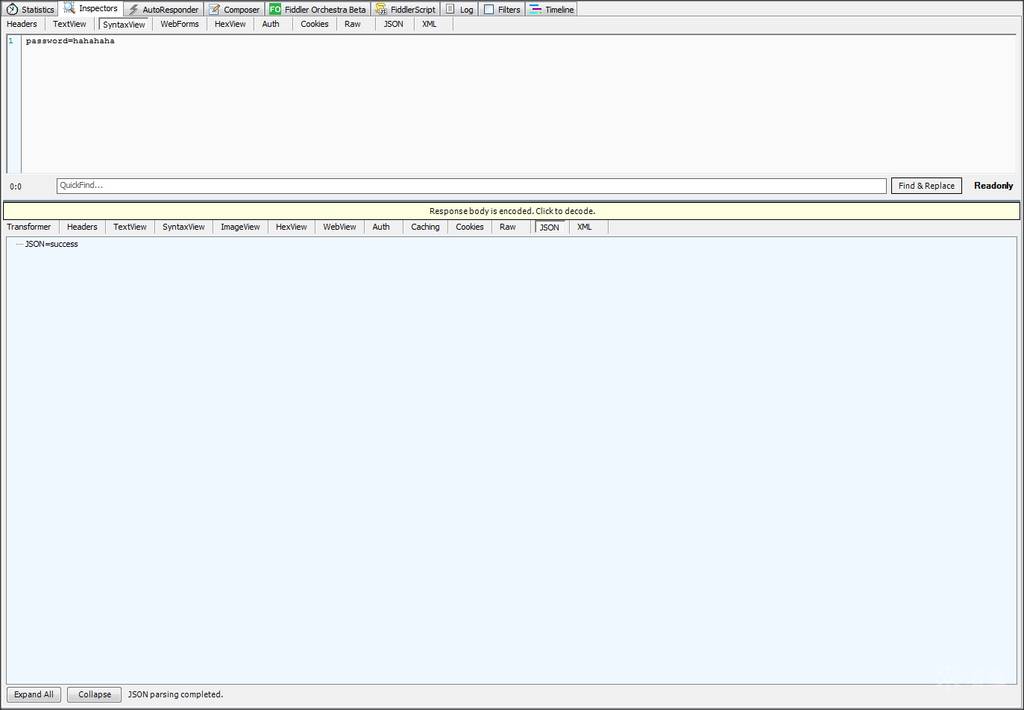
Task: Click the JSON parsing completed status text
Action: click(x=176, y=694)
